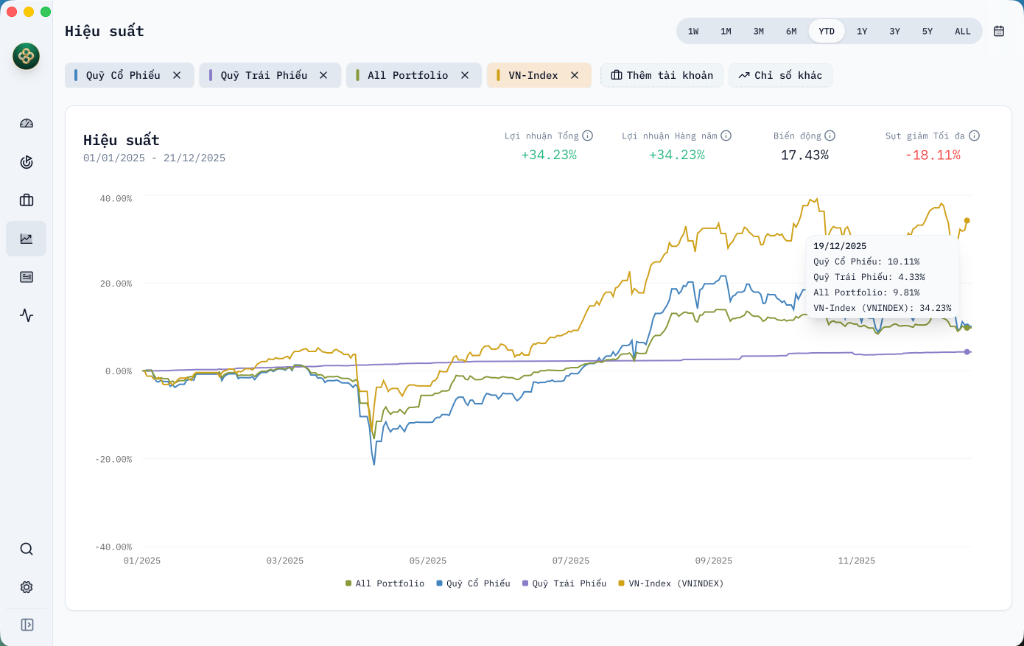Select the 1Y time range tab

862,31
